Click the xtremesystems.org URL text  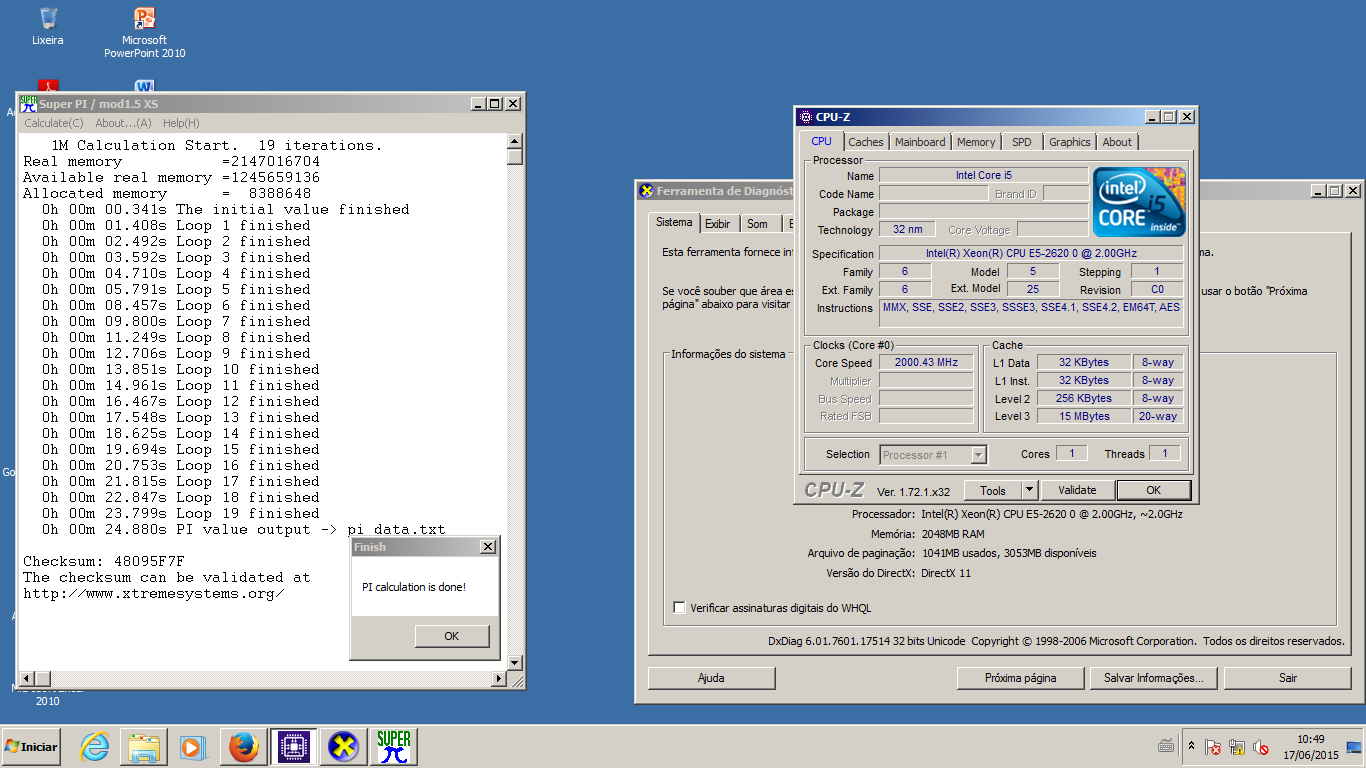click(154, 593)
